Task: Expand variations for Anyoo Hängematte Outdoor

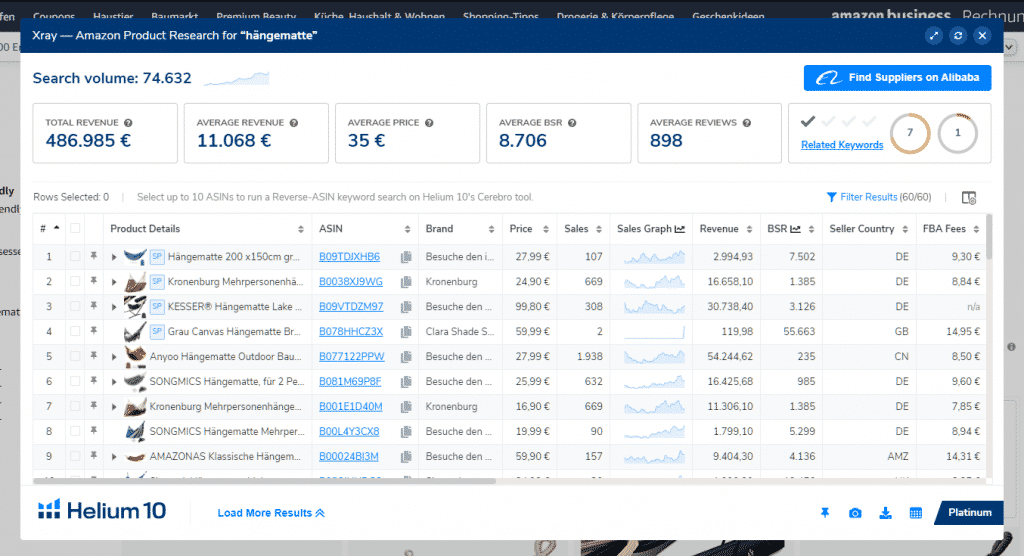Action: pyautogui.click(x=114, y=357)
